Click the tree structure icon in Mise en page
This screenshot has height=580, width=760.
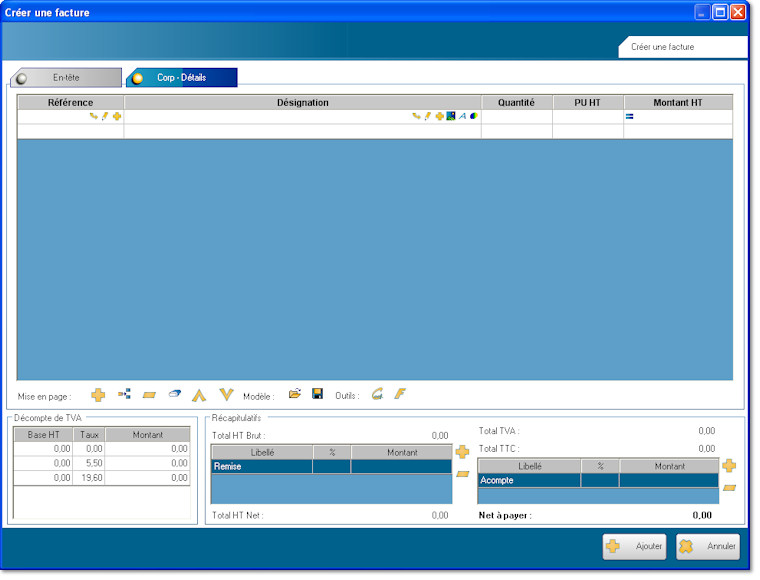[124, 395]
